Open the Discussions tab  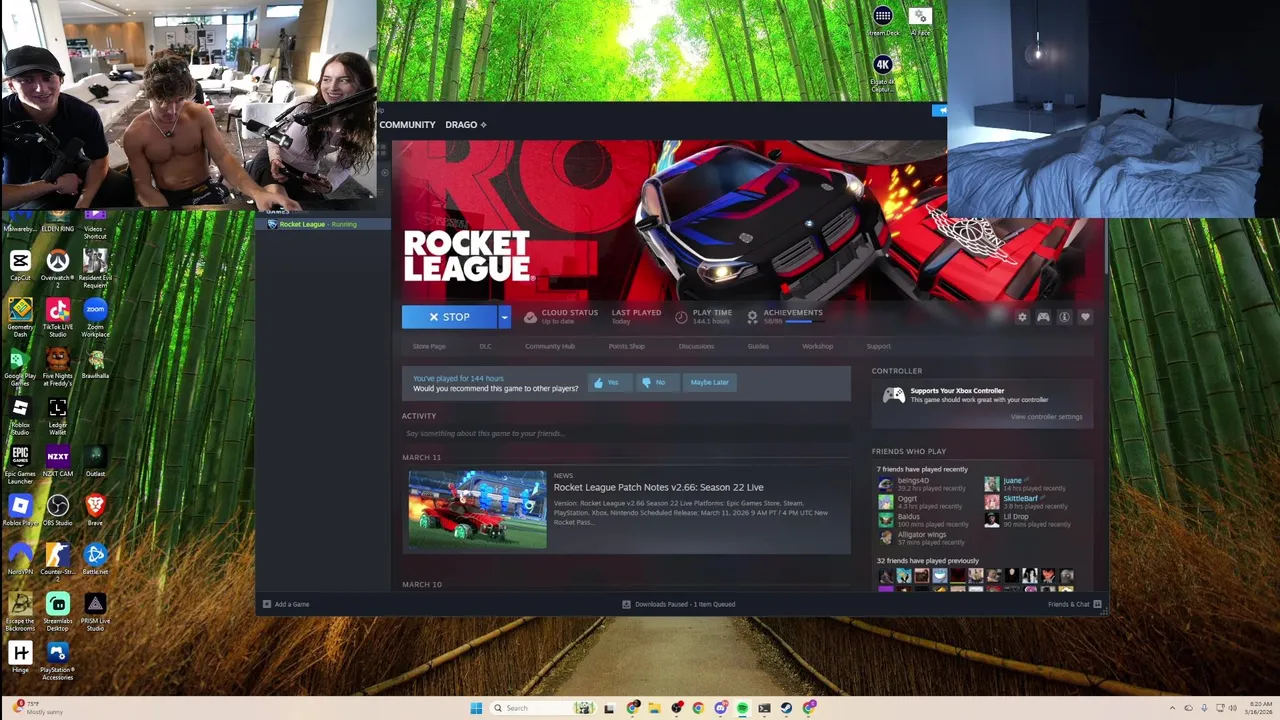pos(696,346)
